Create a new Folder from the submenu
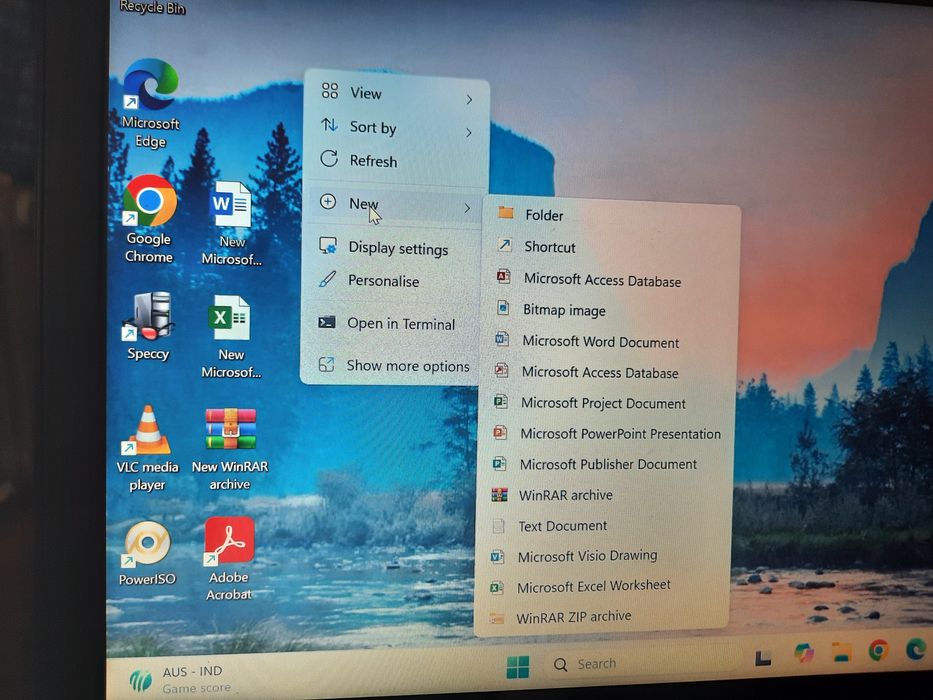 coord(612,215)
